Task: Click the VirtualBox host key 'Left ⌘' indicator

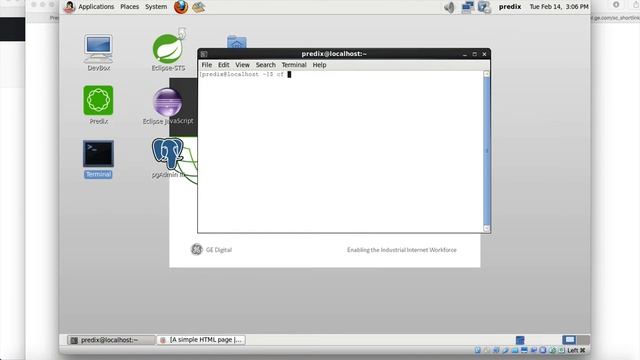Action: pos(576,350)
